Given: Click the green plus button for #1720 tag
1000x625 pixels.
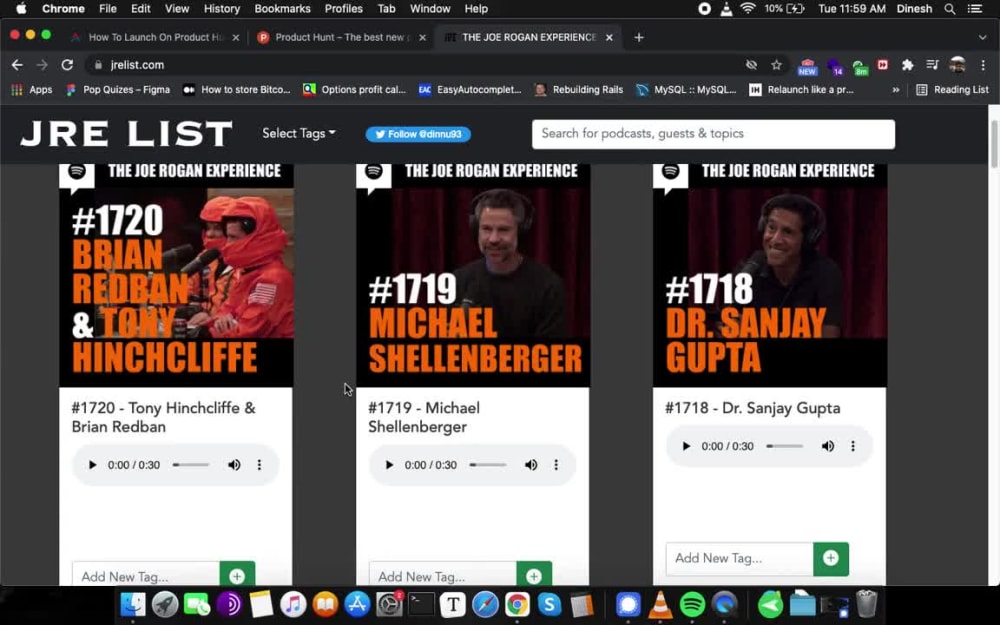Looking at the screenshot, I should tap(237, 575).
